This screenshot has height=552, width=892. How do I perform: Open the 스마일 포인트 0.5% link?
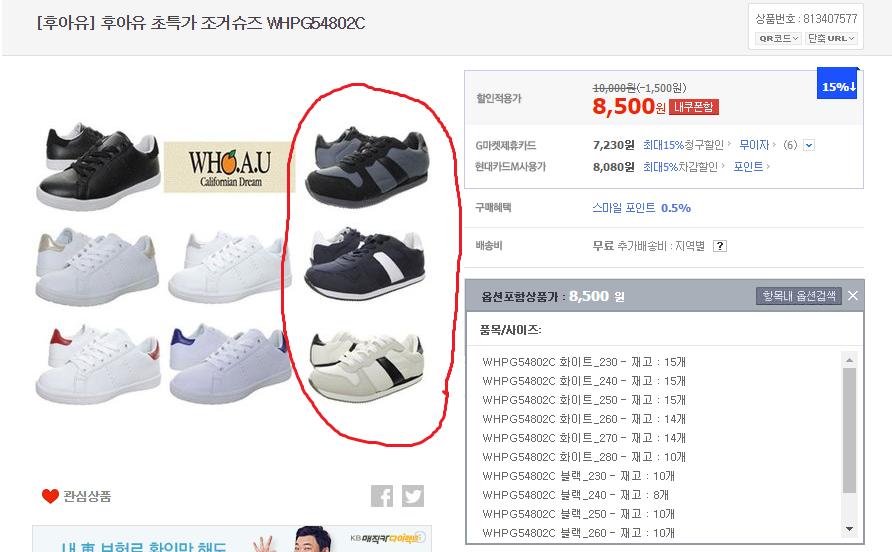pyautogui.click(x=641, y=208)
